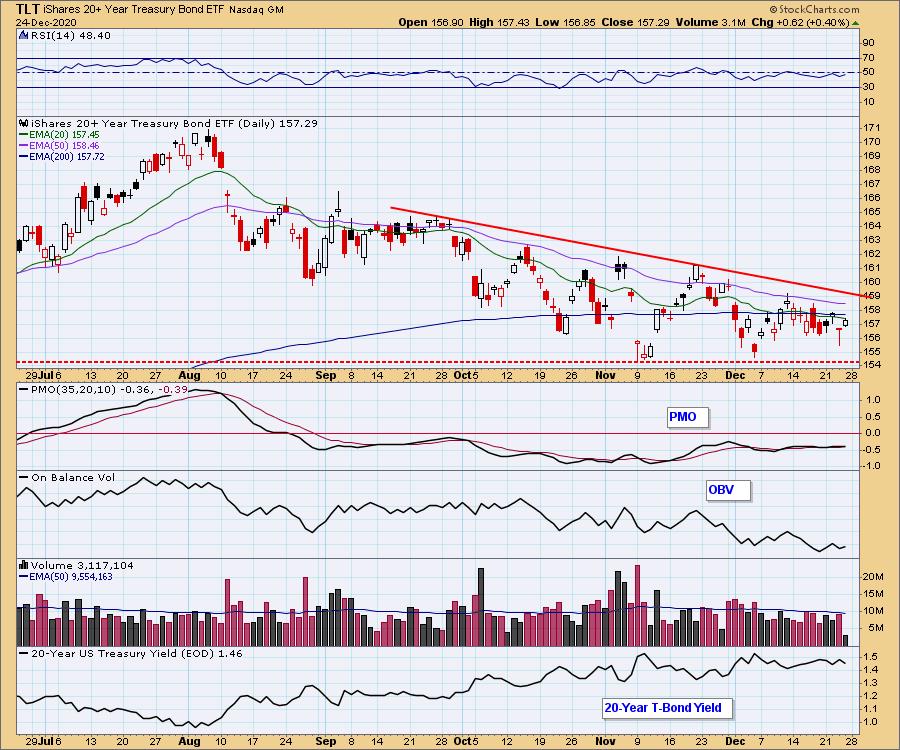Click the 20M label on volume axis
Image resolution: width=900 pixels, height=750 pixels.
click(x=873, y=577)
